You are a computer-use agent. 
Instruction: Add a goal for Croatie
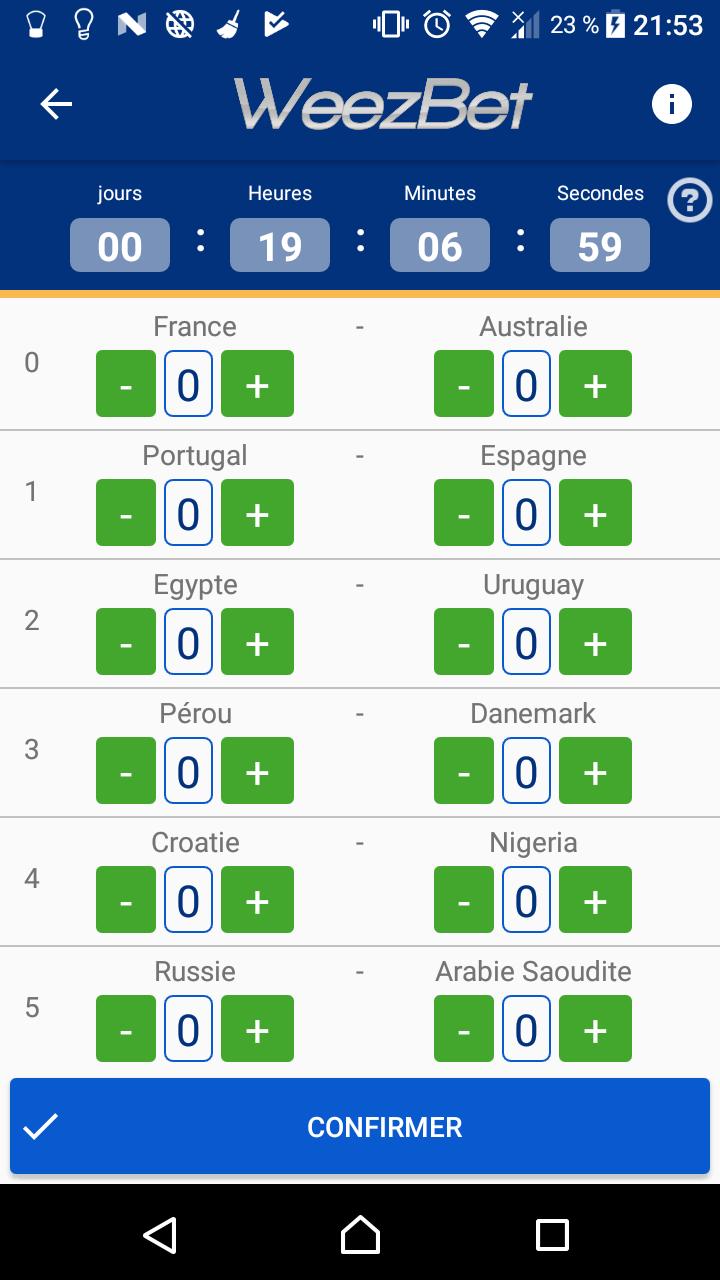(257, 900)
